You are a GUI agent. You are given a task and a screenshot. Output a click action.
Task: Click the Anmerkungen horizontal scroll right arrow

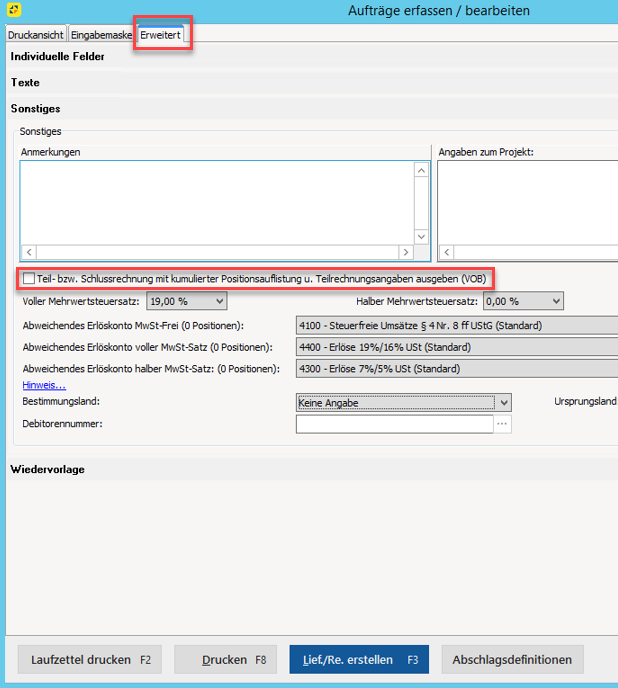pyautogui.click(x=405, y=253)
